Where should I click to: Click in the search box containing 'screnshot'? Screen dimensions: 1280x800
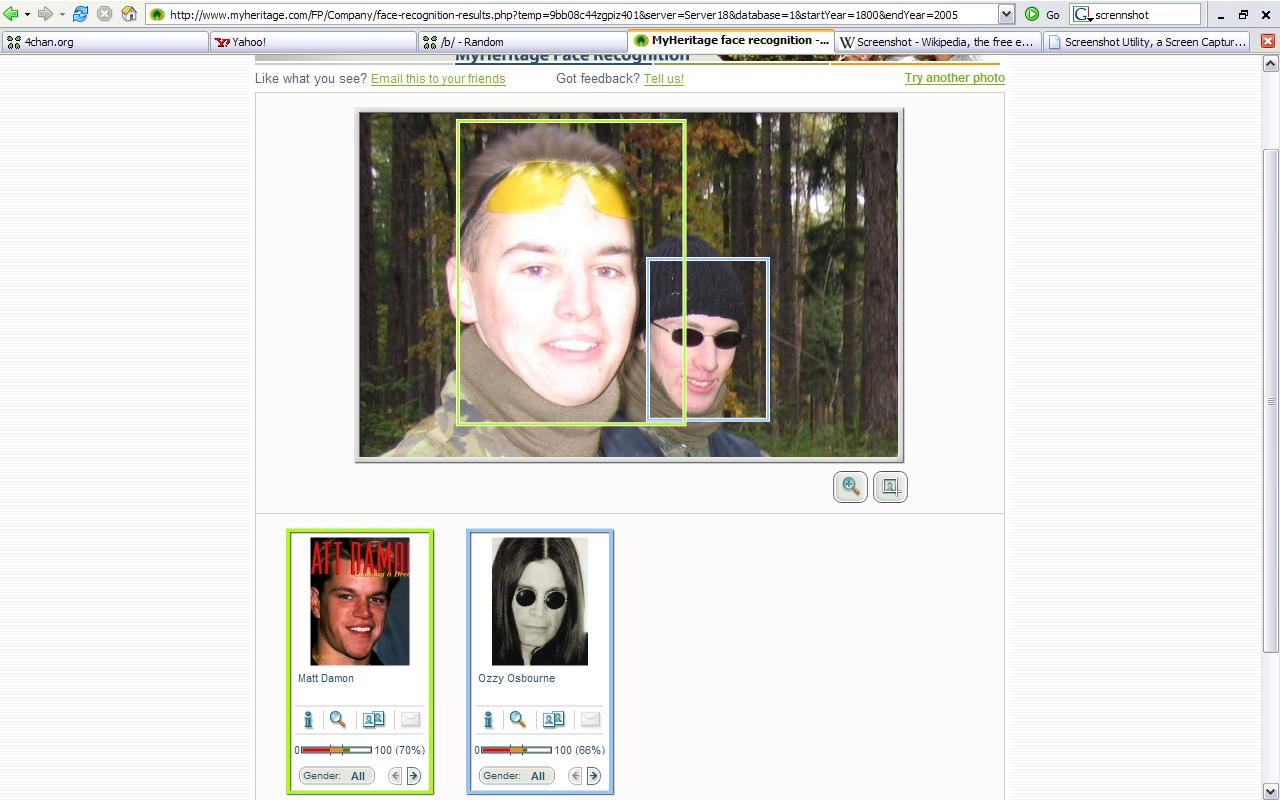tap(1146, 14)
